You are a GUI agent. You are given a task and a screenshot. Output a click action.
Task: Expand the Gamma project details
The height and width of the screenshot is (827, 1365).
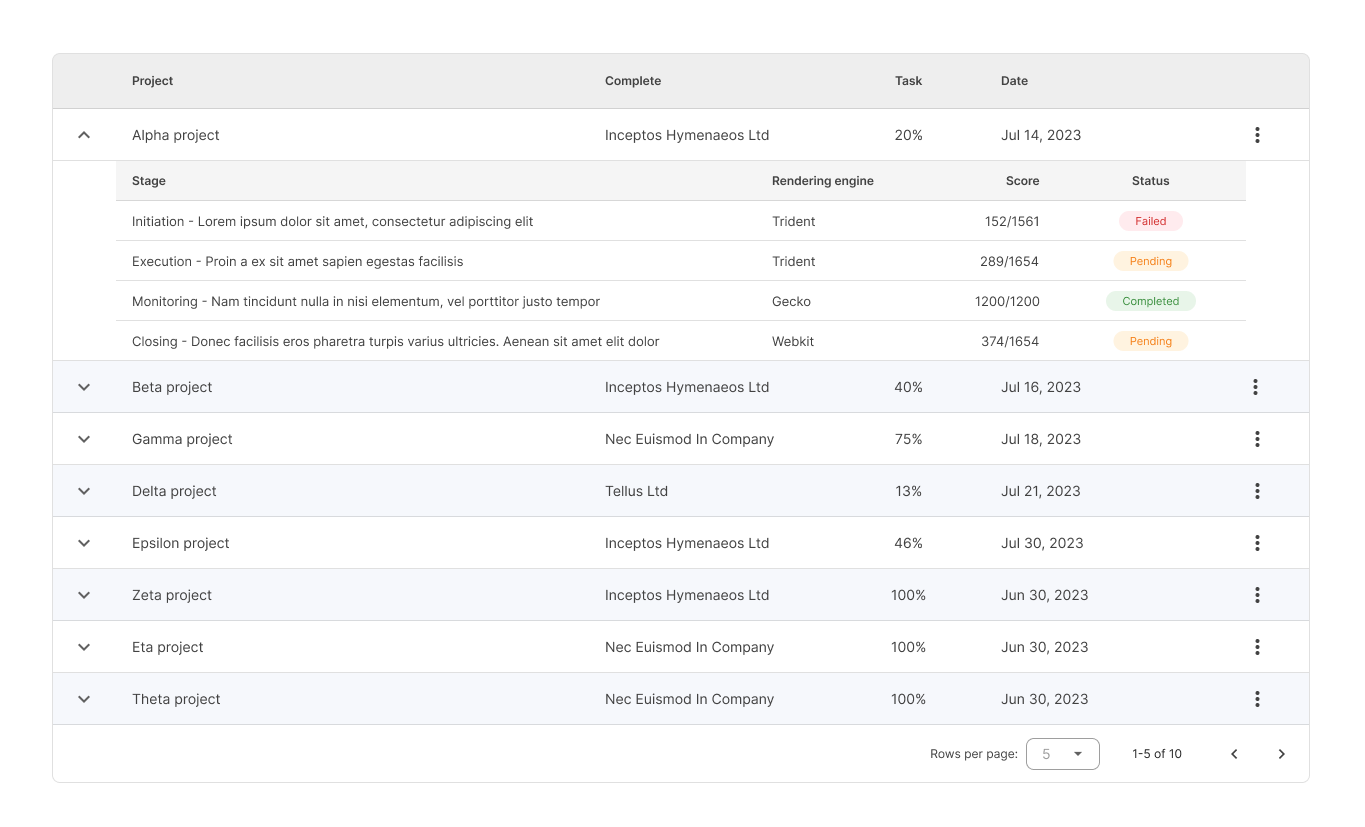[x=84, y=439]
